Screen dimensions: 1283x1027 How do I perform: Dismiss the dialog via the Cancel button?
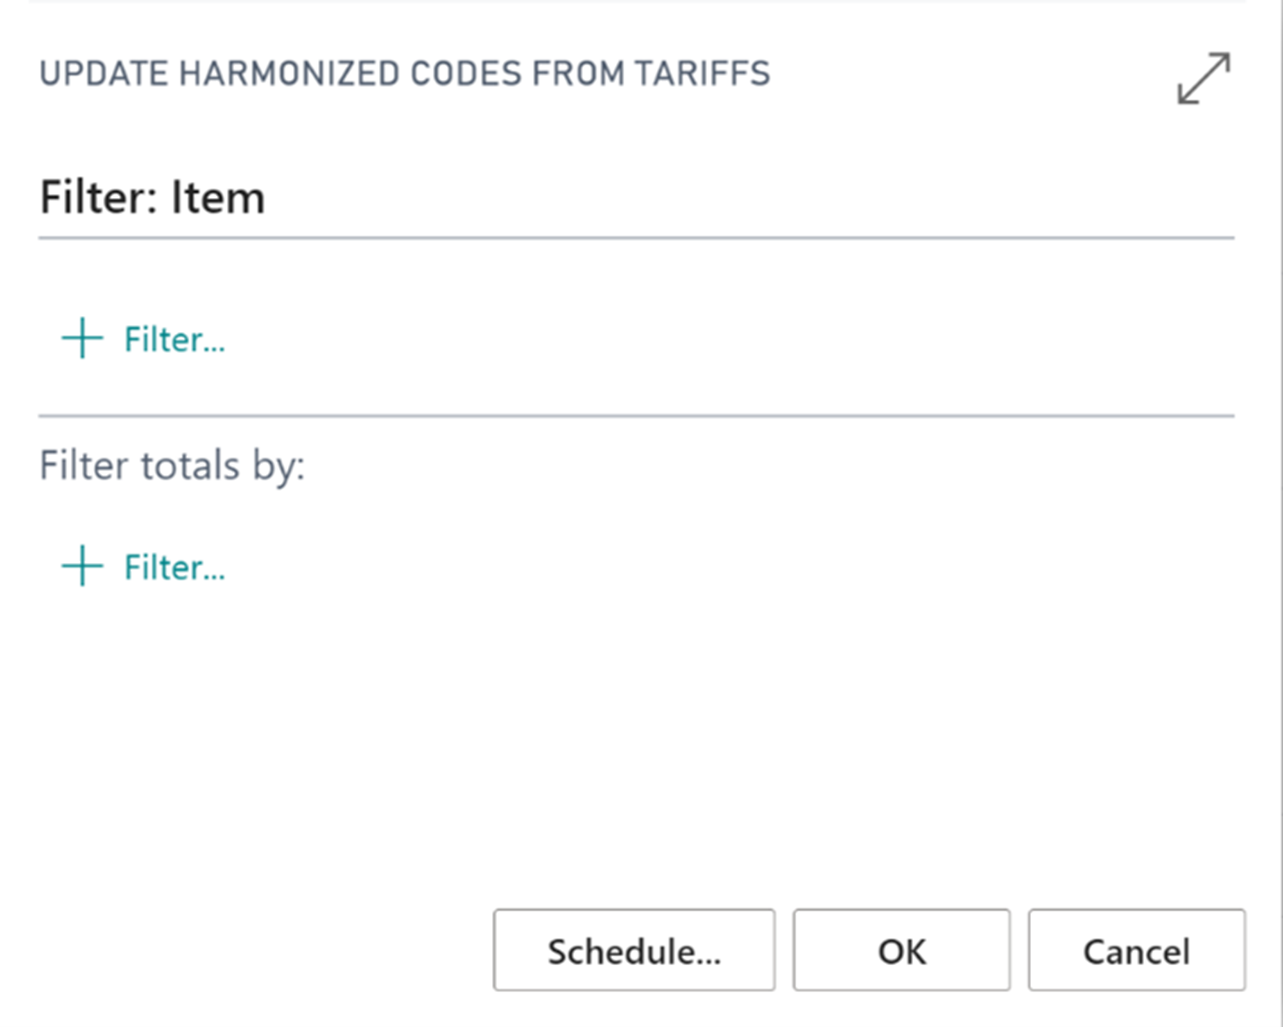(x=1137, y=950)
